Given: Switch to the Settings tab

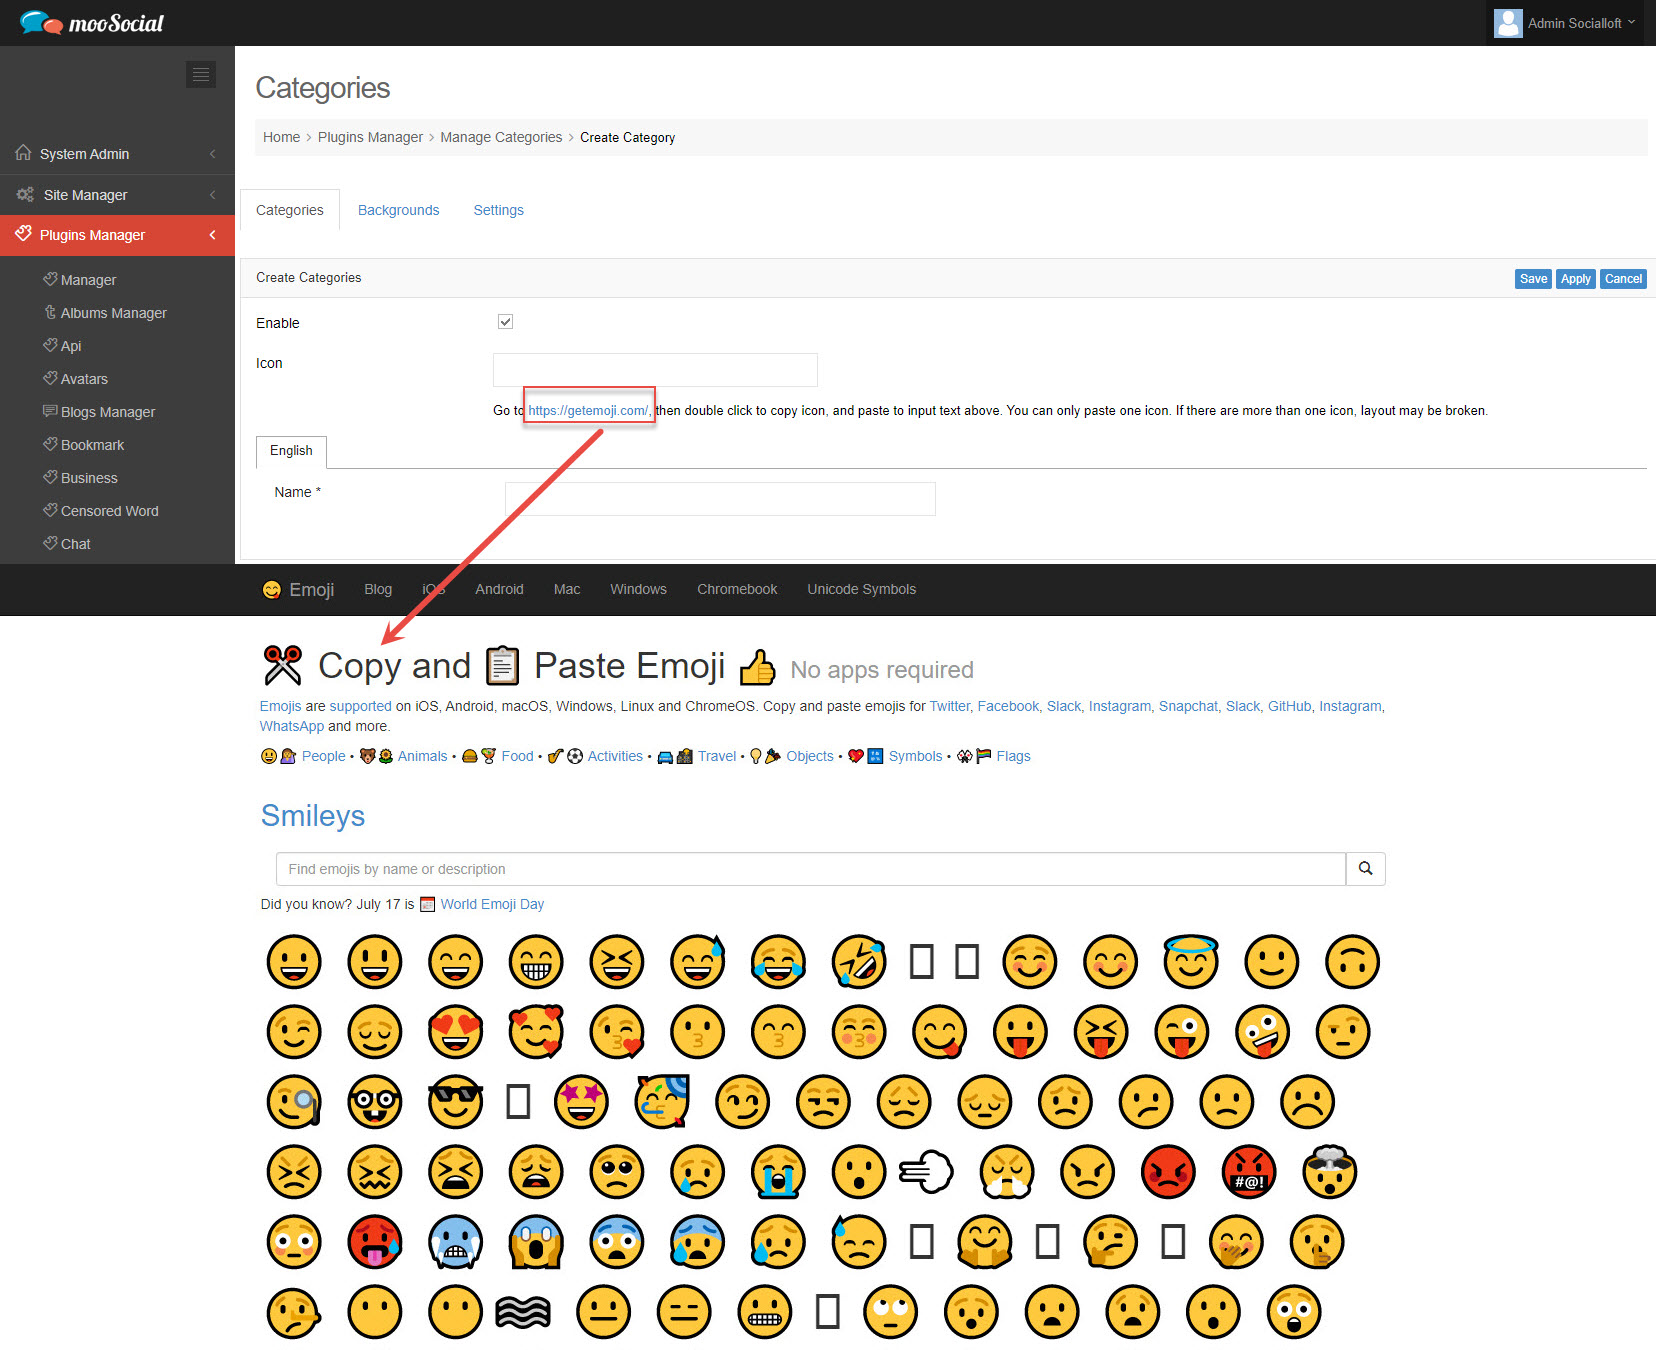Looking at the screenshot, I should tap(498, 210).
